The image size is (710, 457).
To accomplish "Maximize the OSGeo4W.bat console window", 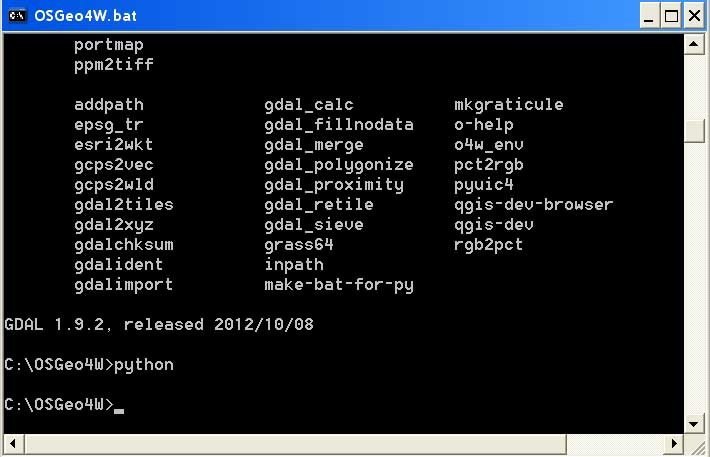I will point(669,15).
